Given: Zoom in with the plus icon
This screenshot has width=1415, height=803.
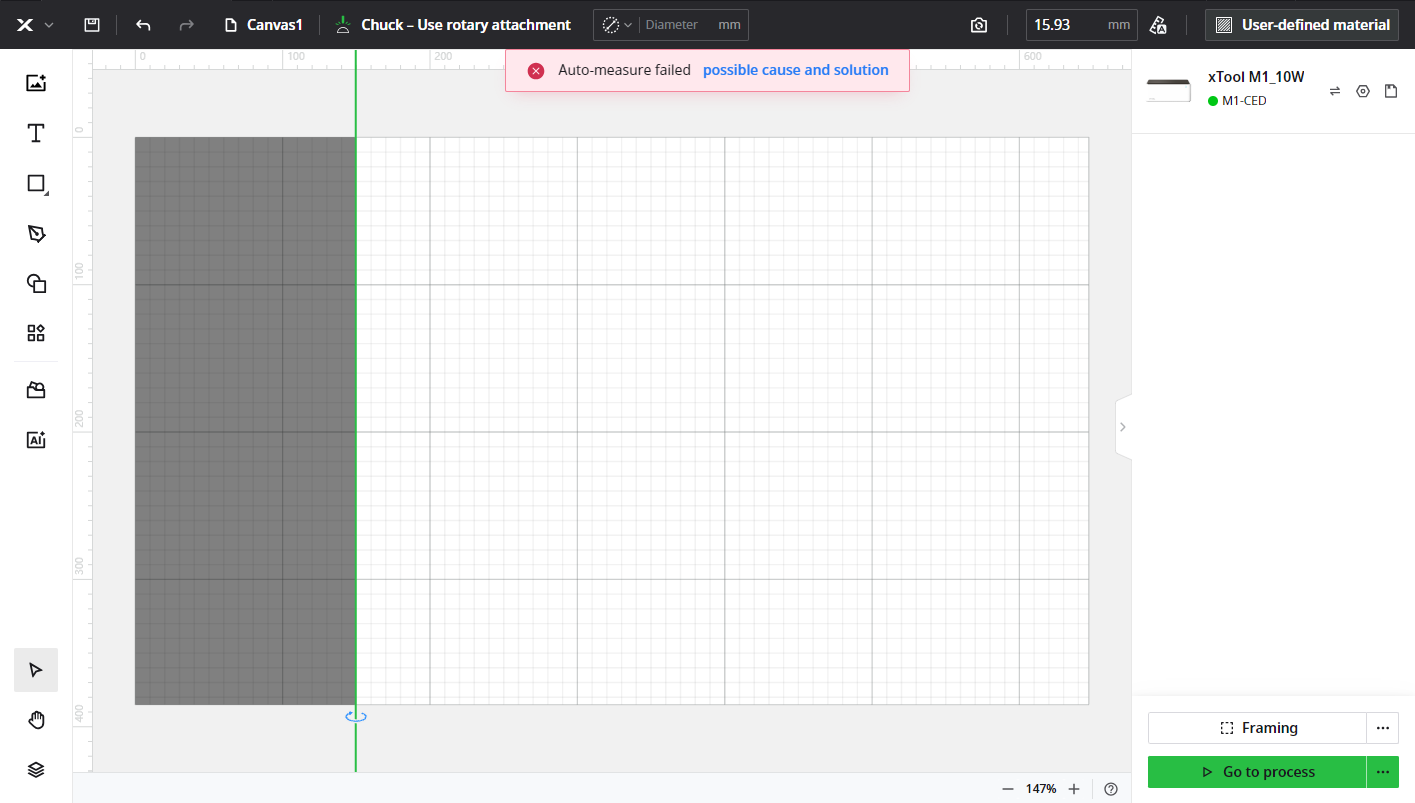Looking at the screenshot, I should coord(1074,789).
